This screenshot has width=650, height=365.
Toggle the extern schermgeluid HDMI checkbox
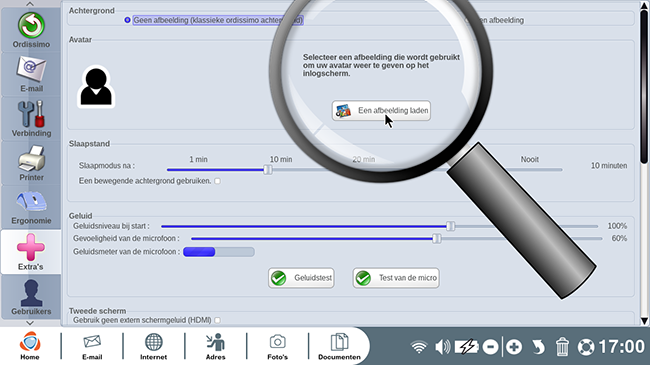[218, 320]
